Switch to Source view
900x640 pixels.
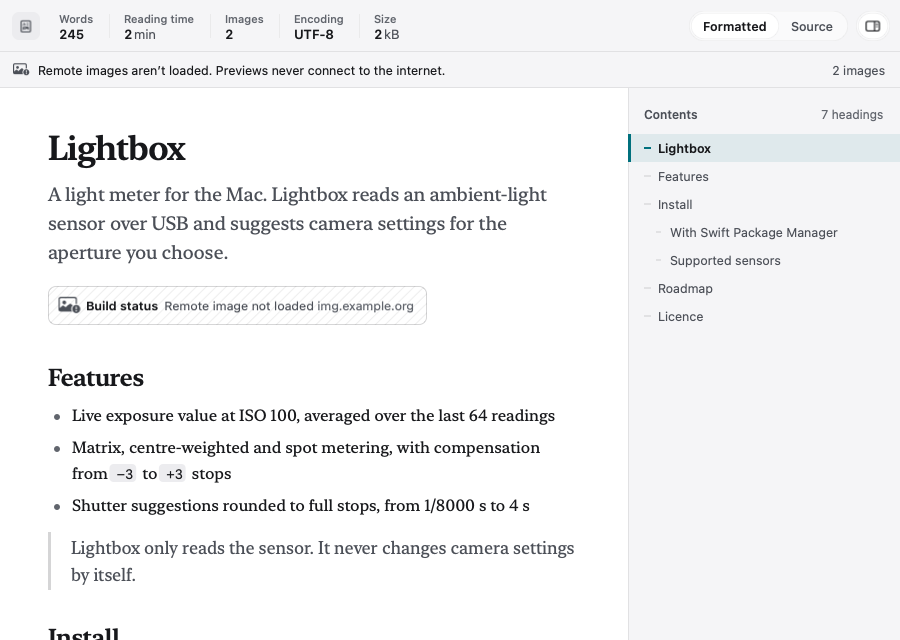pyautogui.click(x=811, y=26)
